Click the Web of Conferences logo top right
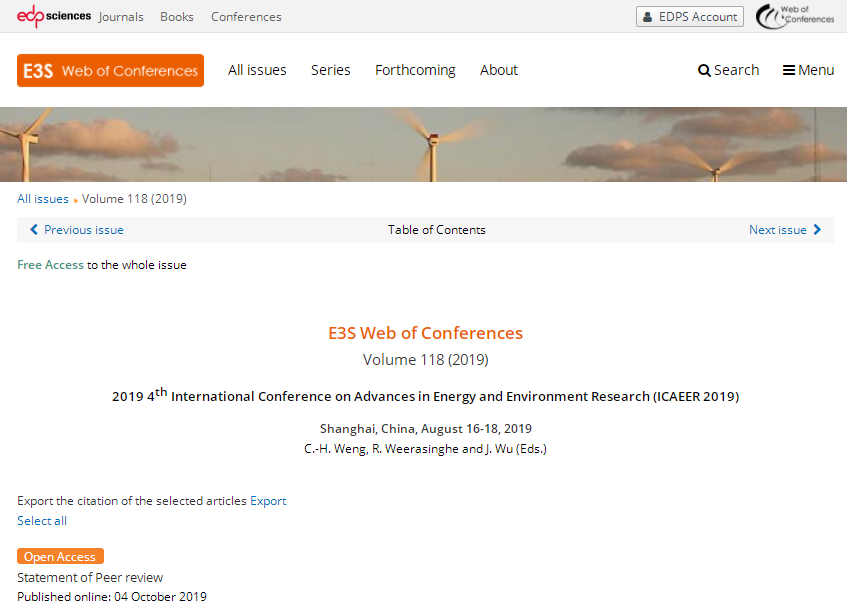The image size is (847, 611). click(795, 16)
